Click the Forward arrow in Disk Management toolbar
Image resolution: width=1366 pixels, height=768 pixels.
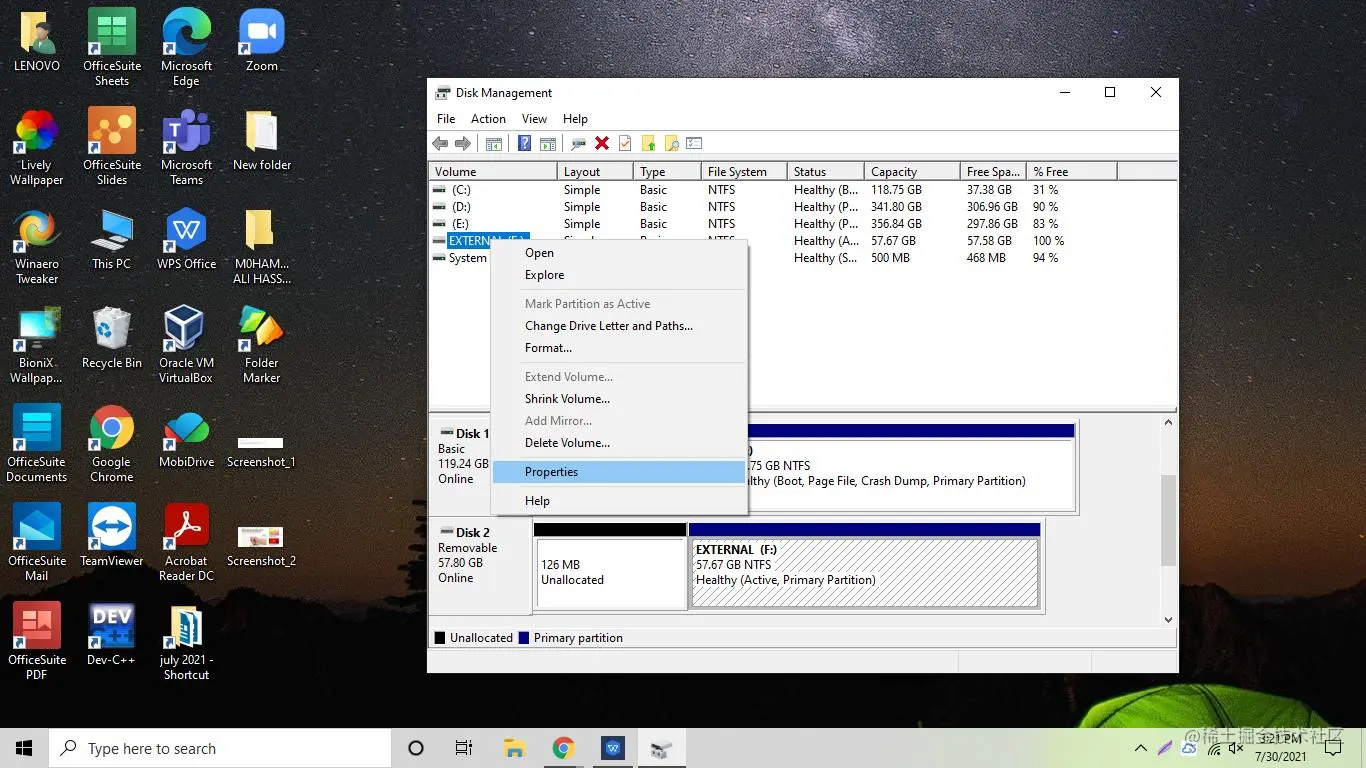click(463, 143)
